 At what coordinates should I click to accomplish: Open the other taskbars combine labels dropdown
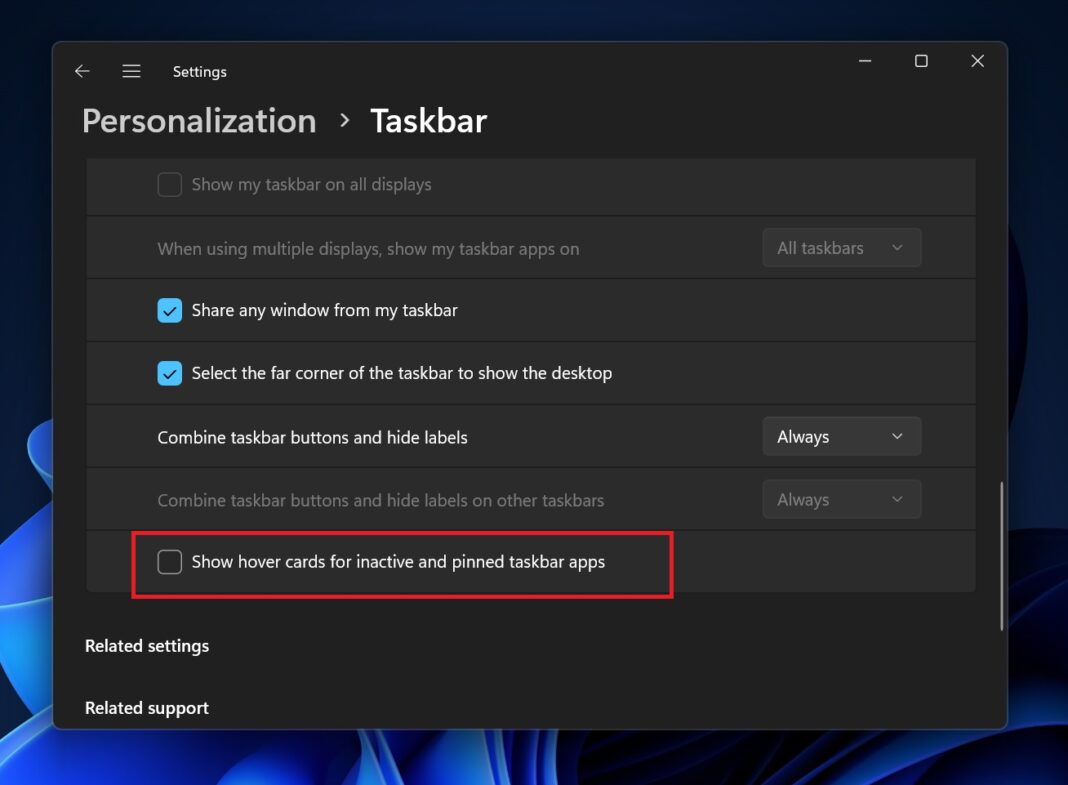[841, 498]
